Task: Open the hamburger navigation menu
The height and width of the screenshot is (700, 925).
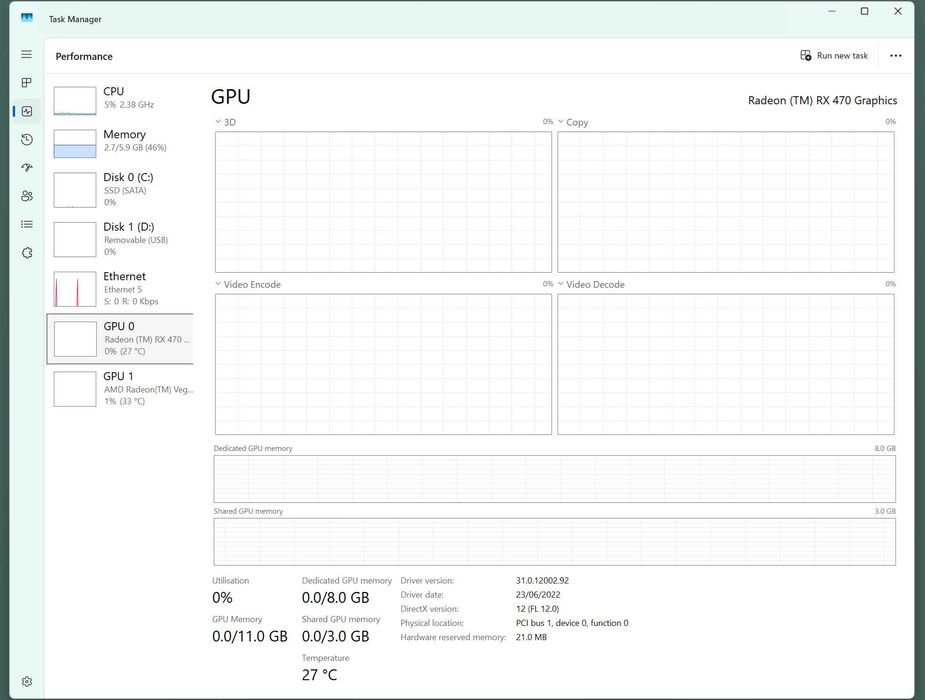Action: click(x=27, y=54)
